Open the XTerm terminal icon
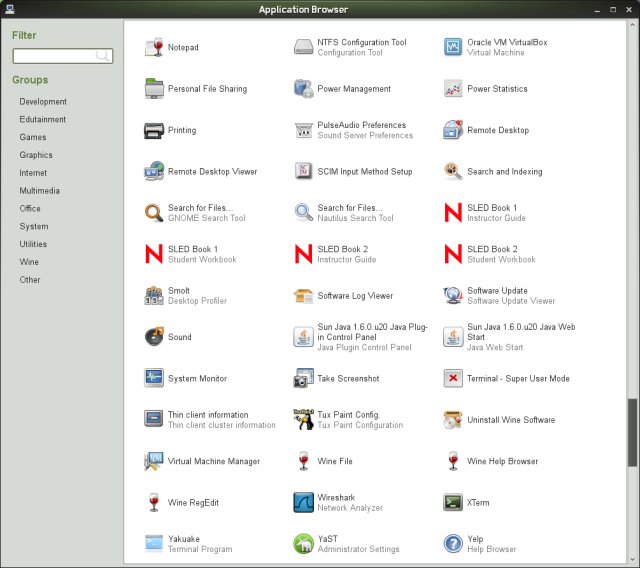 pos(453,502)
